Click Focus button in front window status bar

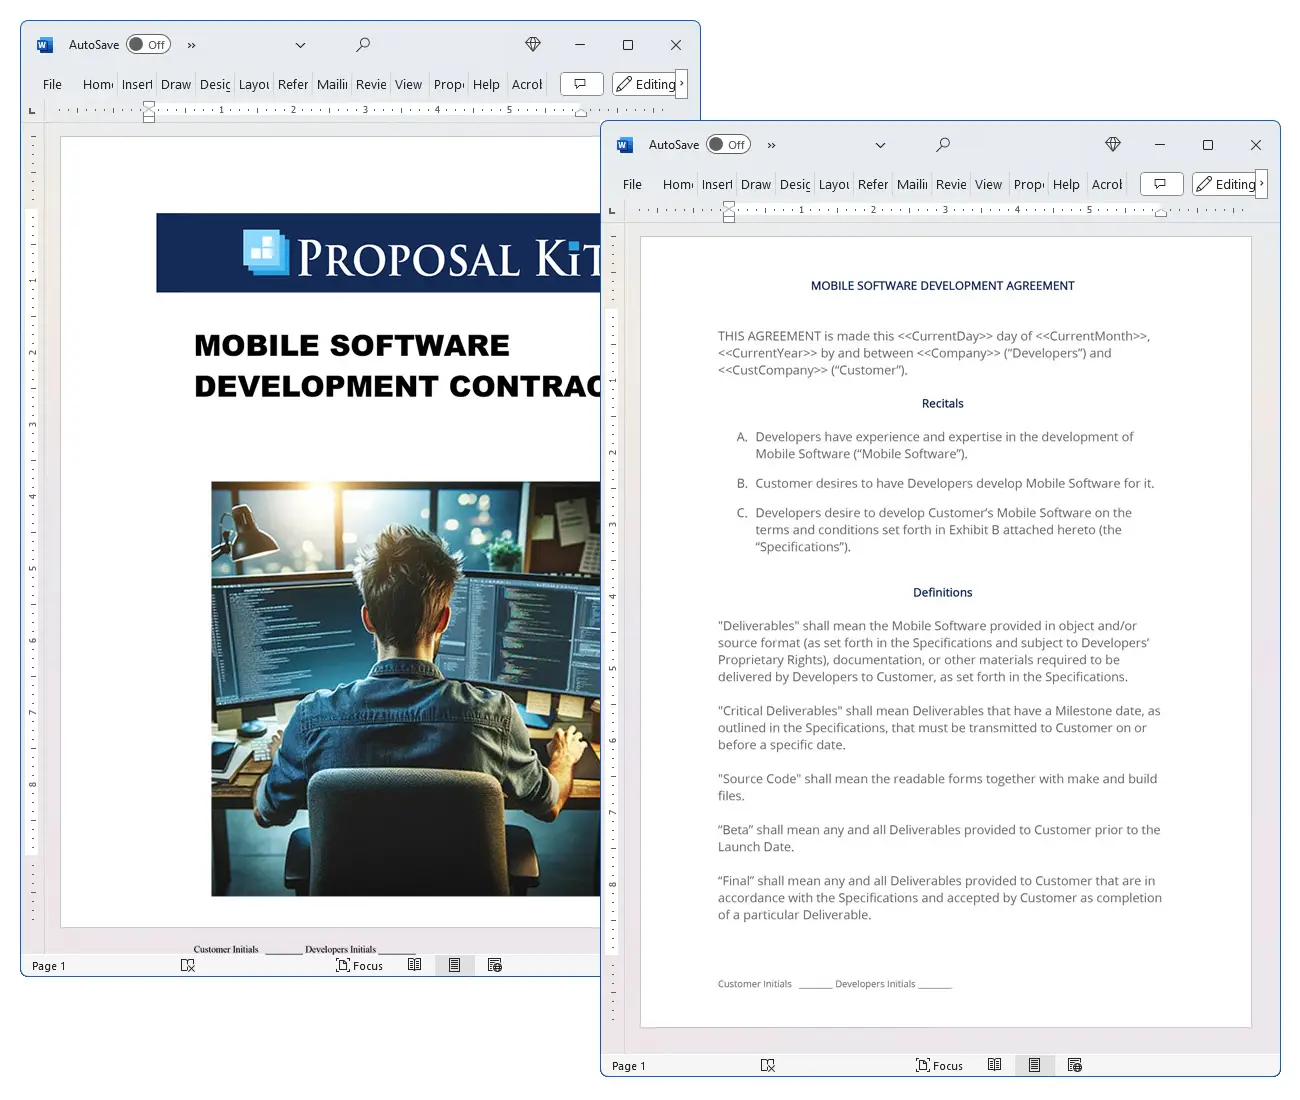[939, 1065]
